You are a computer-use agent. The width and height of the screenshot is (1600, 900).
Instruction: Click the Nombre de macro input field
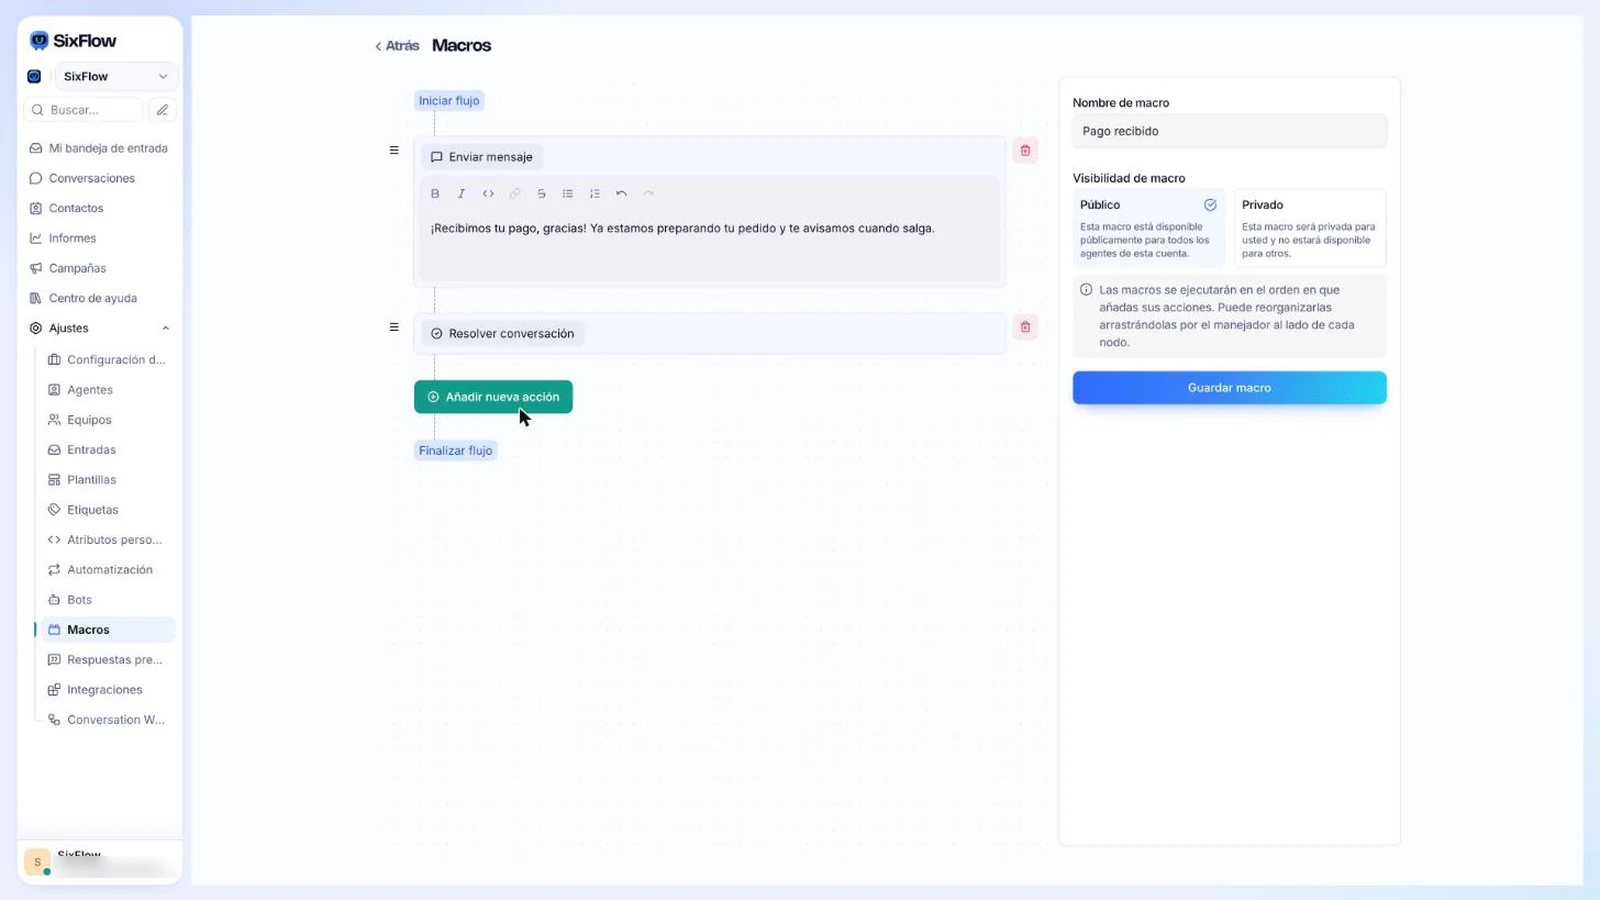(1229, 131)
